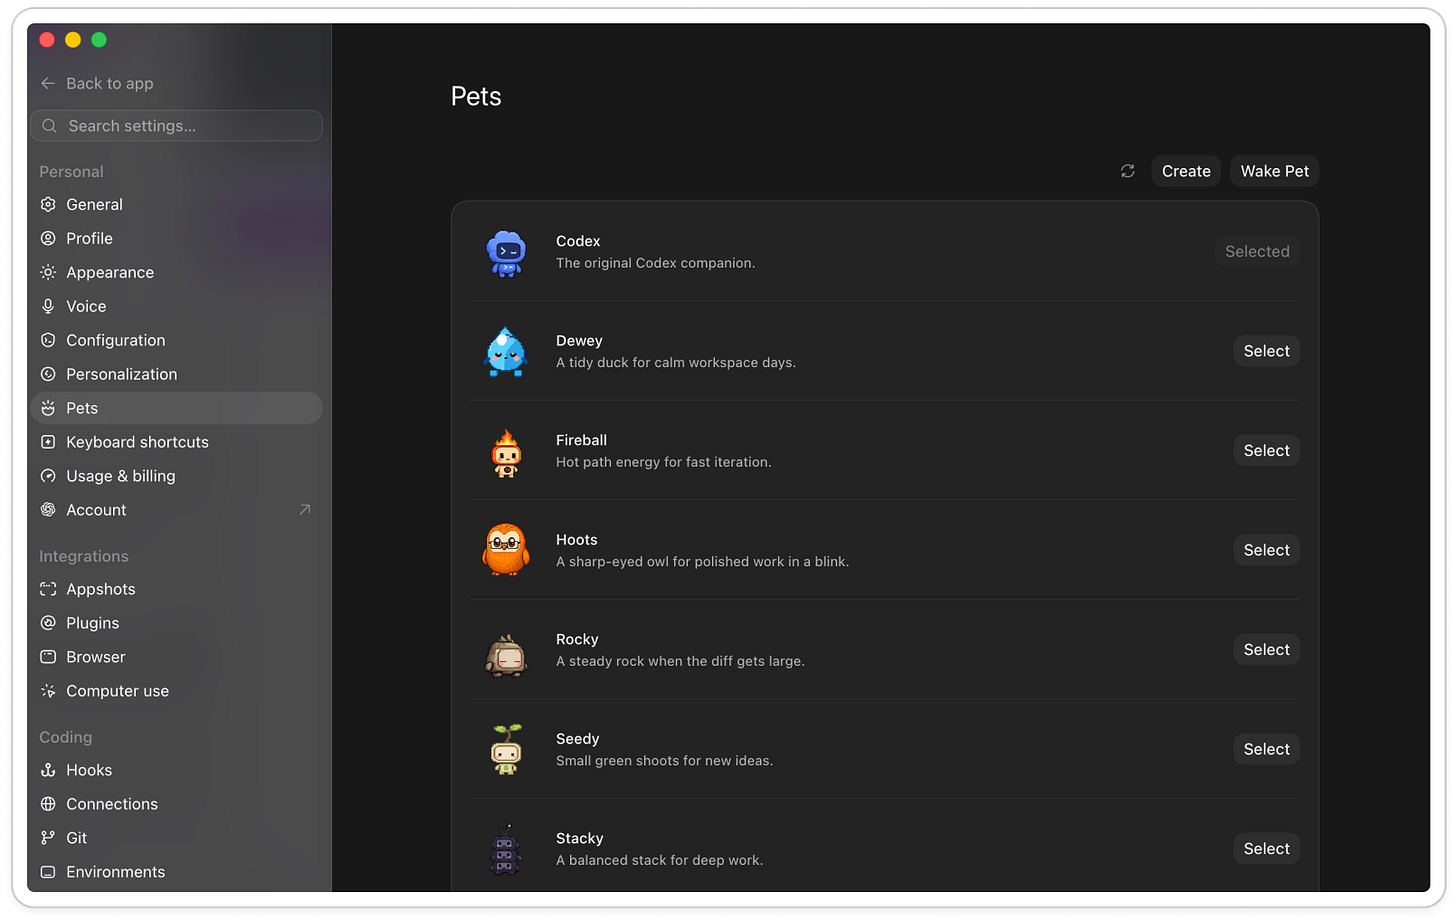Screen dimensions: 1456x918
Task: Click text 'The original Codex companion.'
Action: 656,263
